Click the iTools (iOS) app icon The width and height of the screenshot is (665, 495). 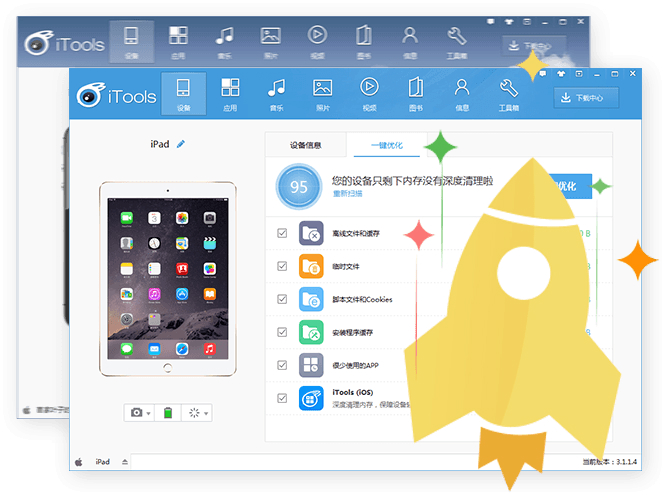[311, 398]
